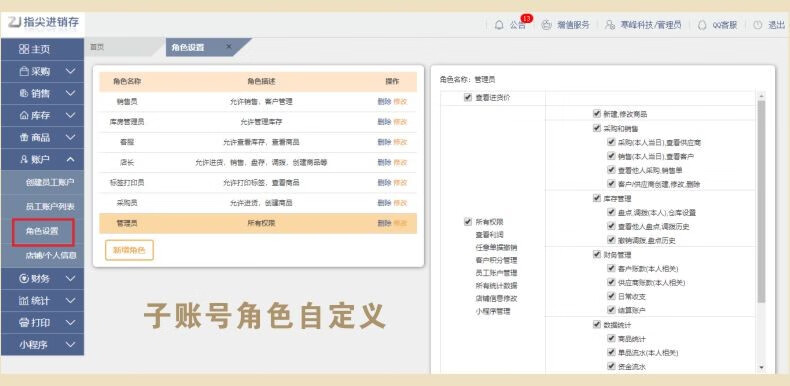Collapse the 账户 menu chevron
This screenshot has height=386, width=790.
pos(71,159)
